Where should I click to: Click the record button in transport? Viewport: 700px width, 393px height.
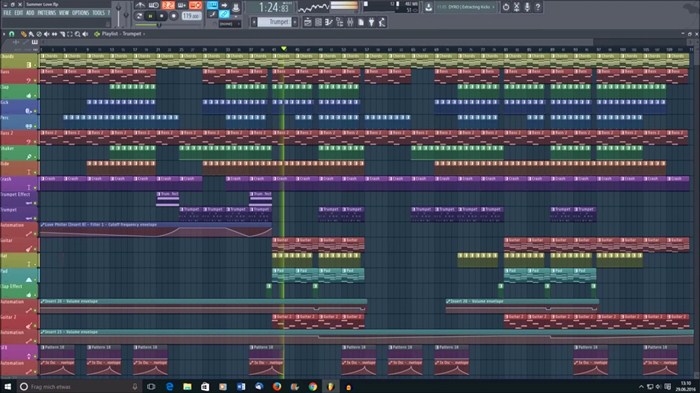174,16
